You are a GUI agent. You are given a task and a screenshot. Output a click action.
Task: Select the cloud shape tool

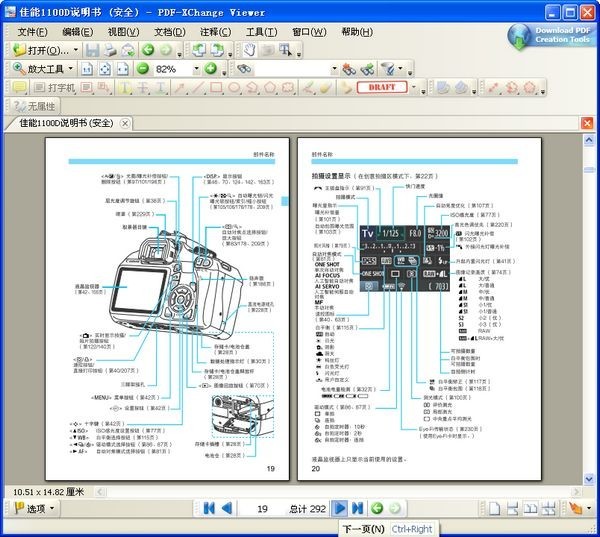coord(288,88)
